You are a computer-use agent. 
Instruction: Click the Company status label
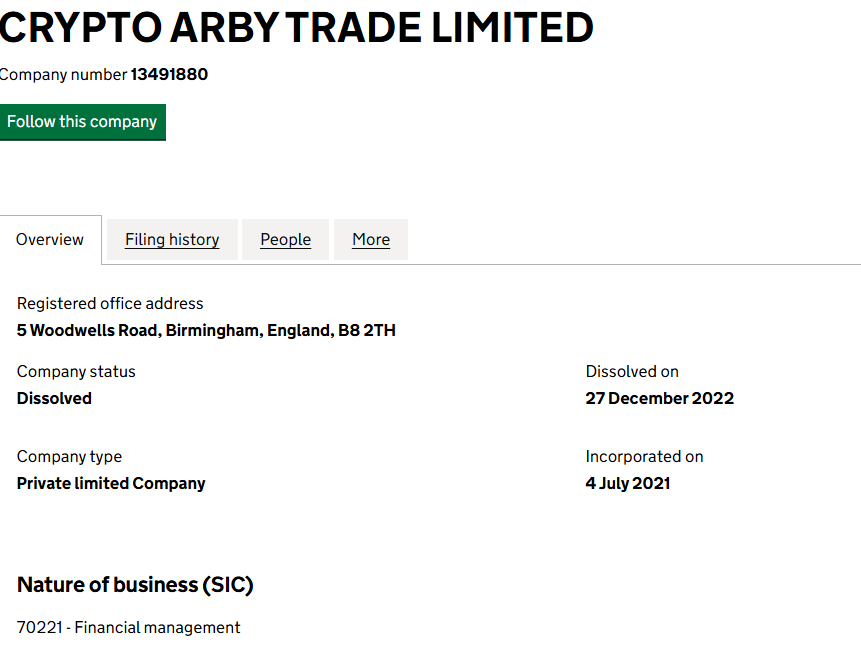[x=76, y=372]
